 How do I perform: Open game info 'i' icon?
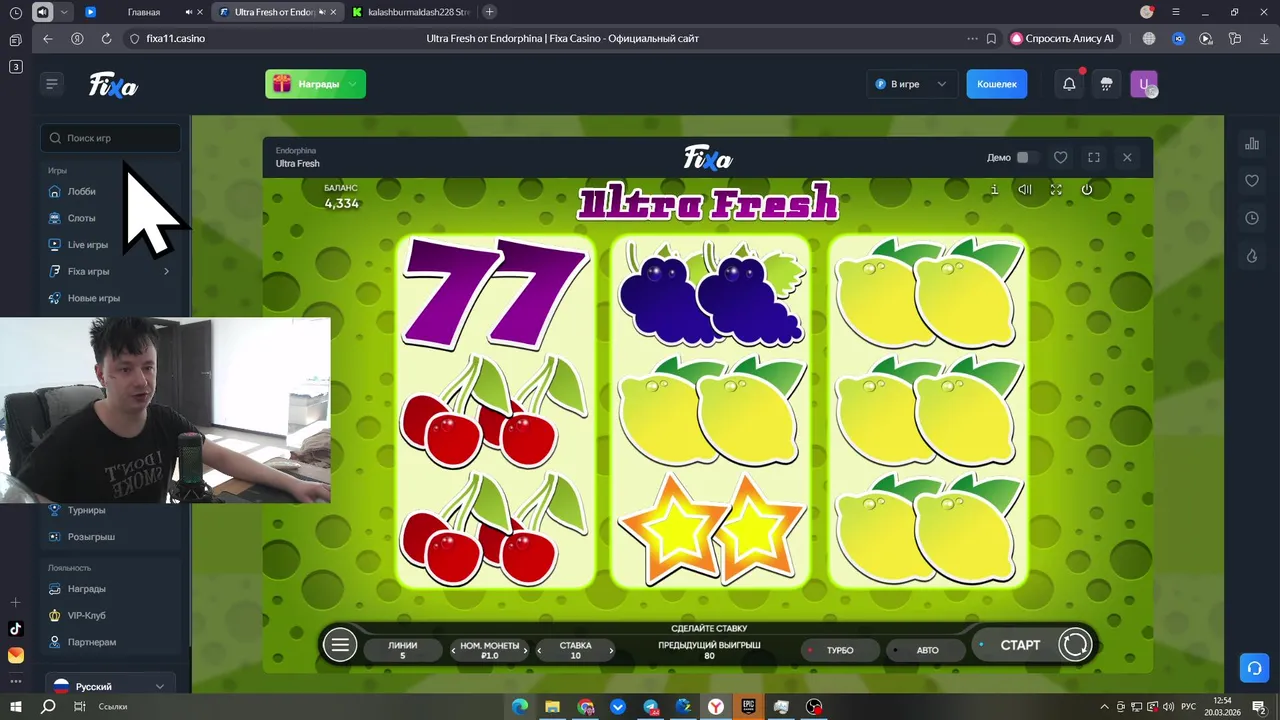[x=994, y=189]
